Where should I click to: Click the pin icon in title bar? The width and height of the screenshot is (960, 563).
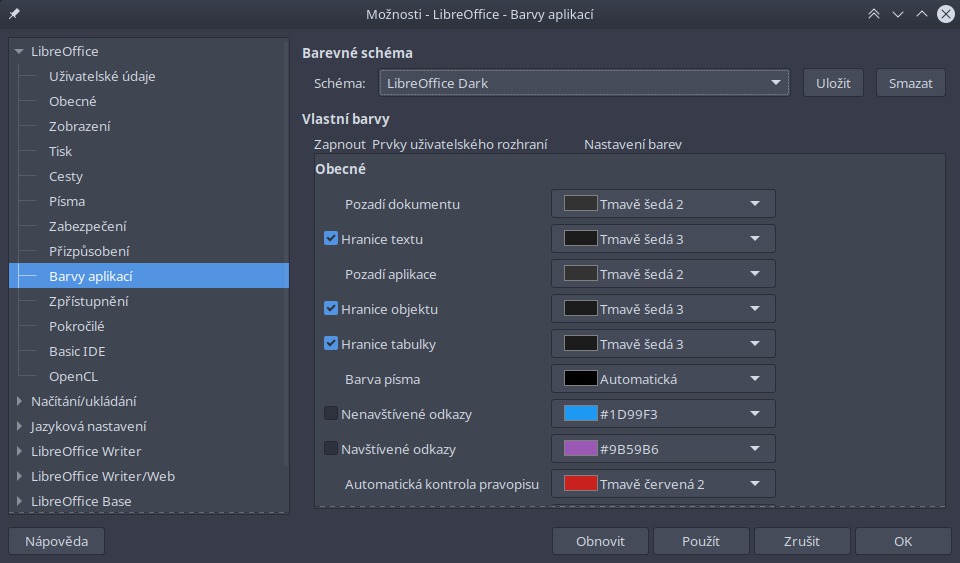[14, 13]
